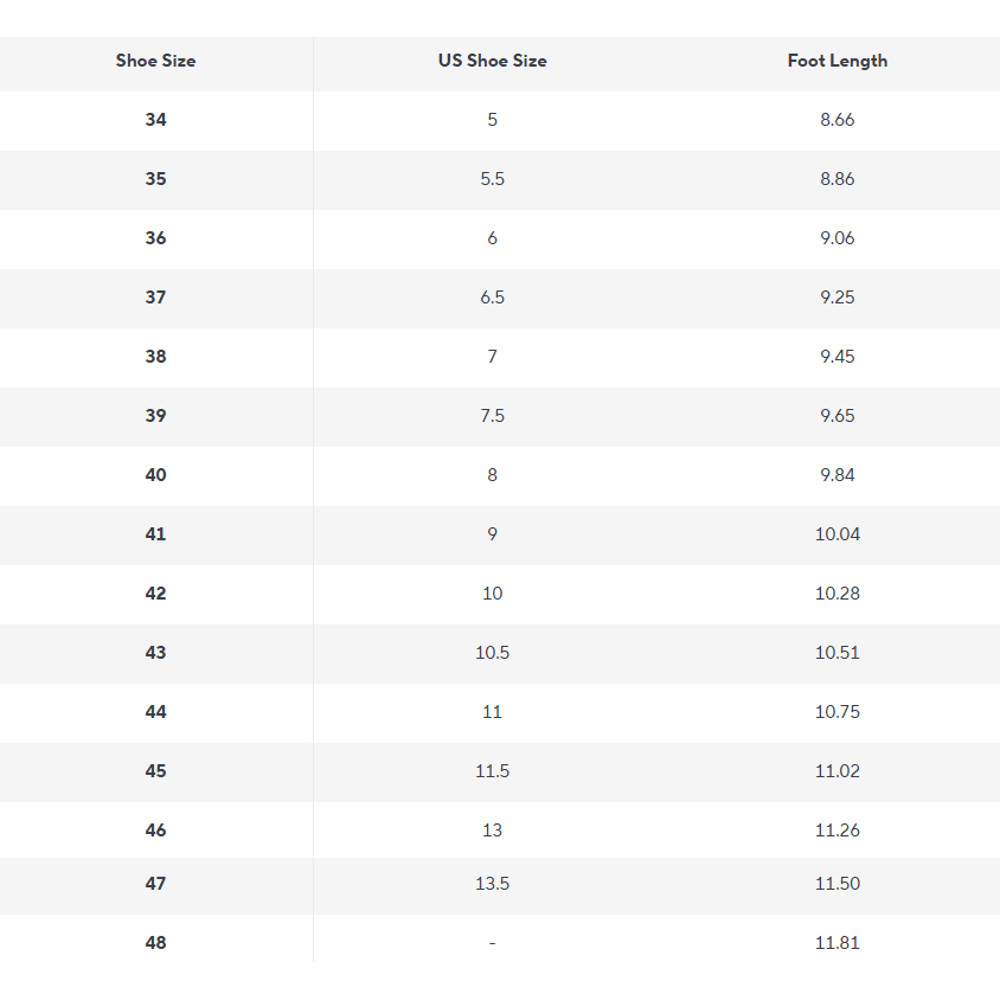Select US shoe size 13.5 value
This screenshot has width=1000, height=1000.
point(492,884)
